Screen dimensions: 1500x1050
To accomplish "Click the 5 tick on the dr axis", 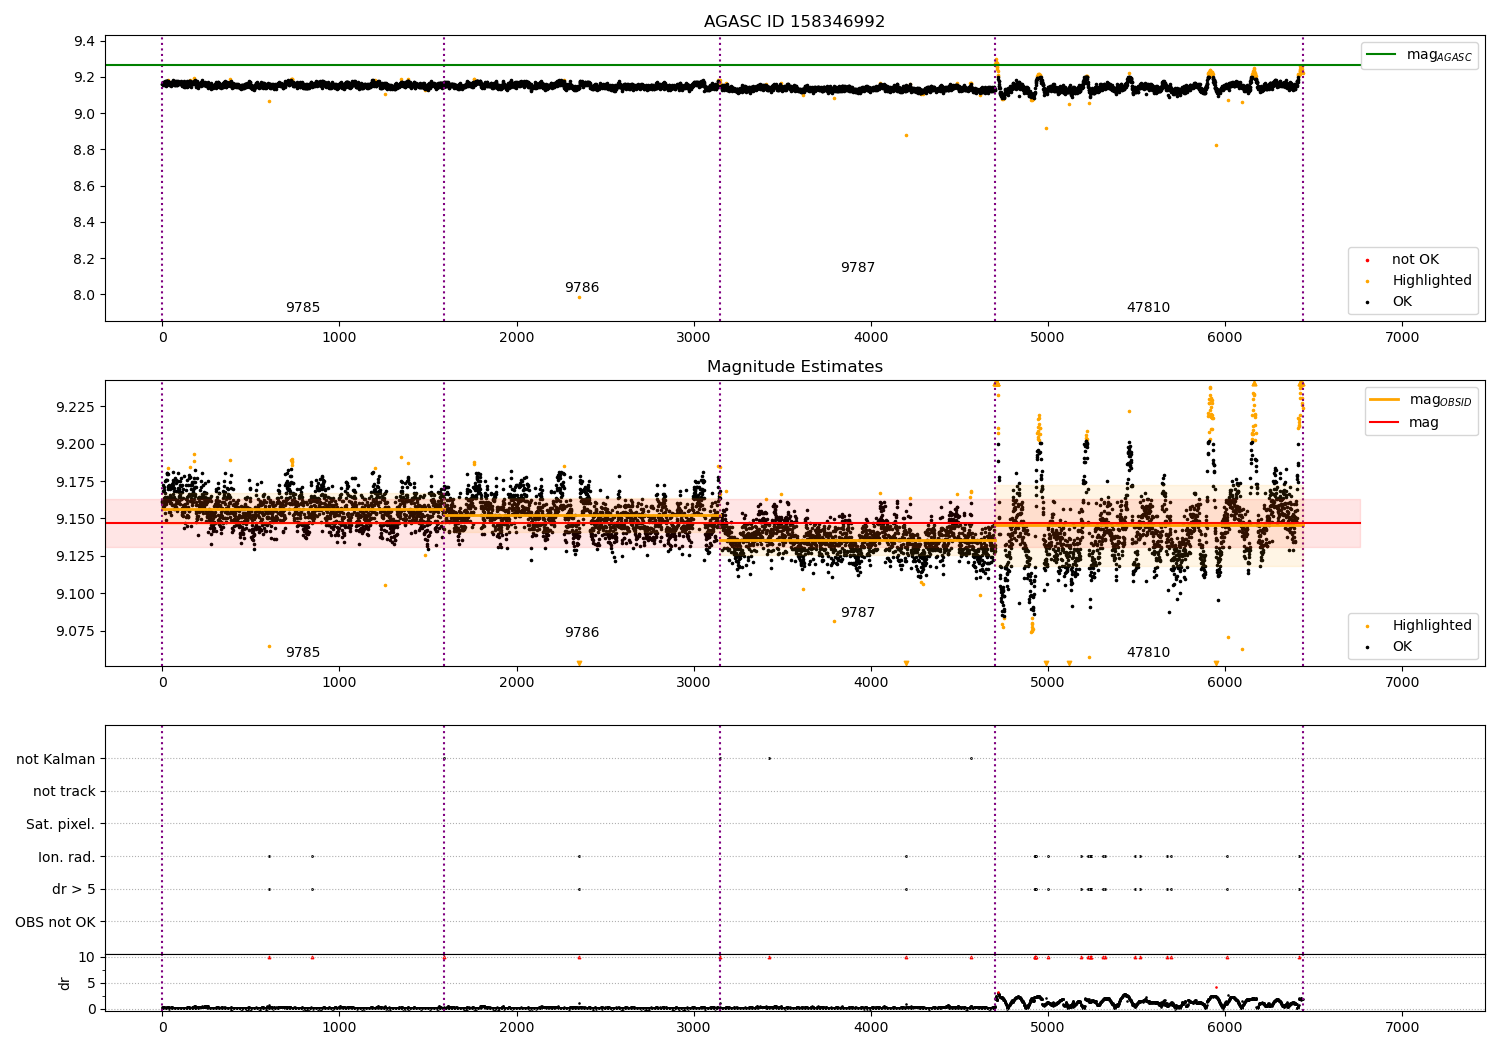I will 91,983.
